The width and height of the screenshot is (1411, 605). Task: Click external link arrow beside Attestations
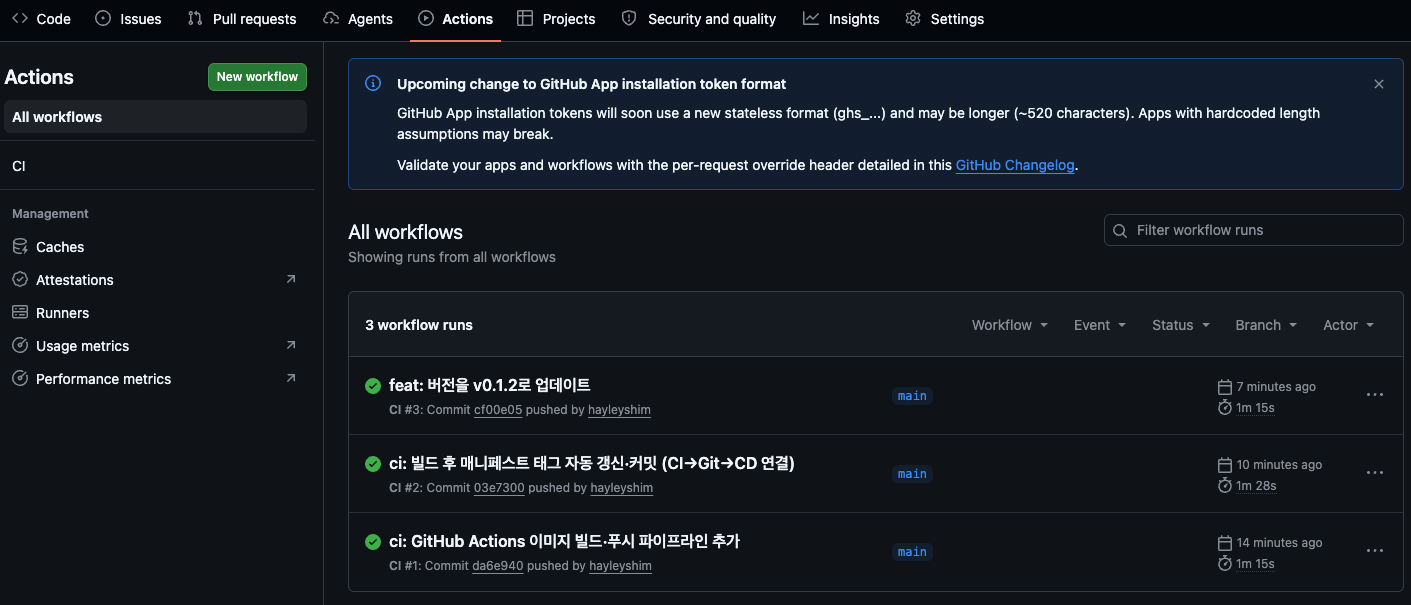pyautogui.click(x=291, y=279)
